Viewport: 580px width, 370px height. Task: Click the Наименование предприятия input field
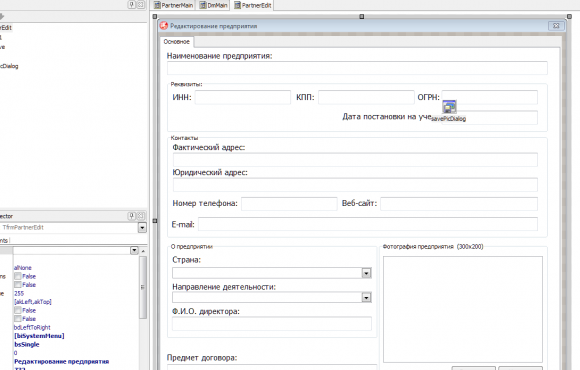357,68
